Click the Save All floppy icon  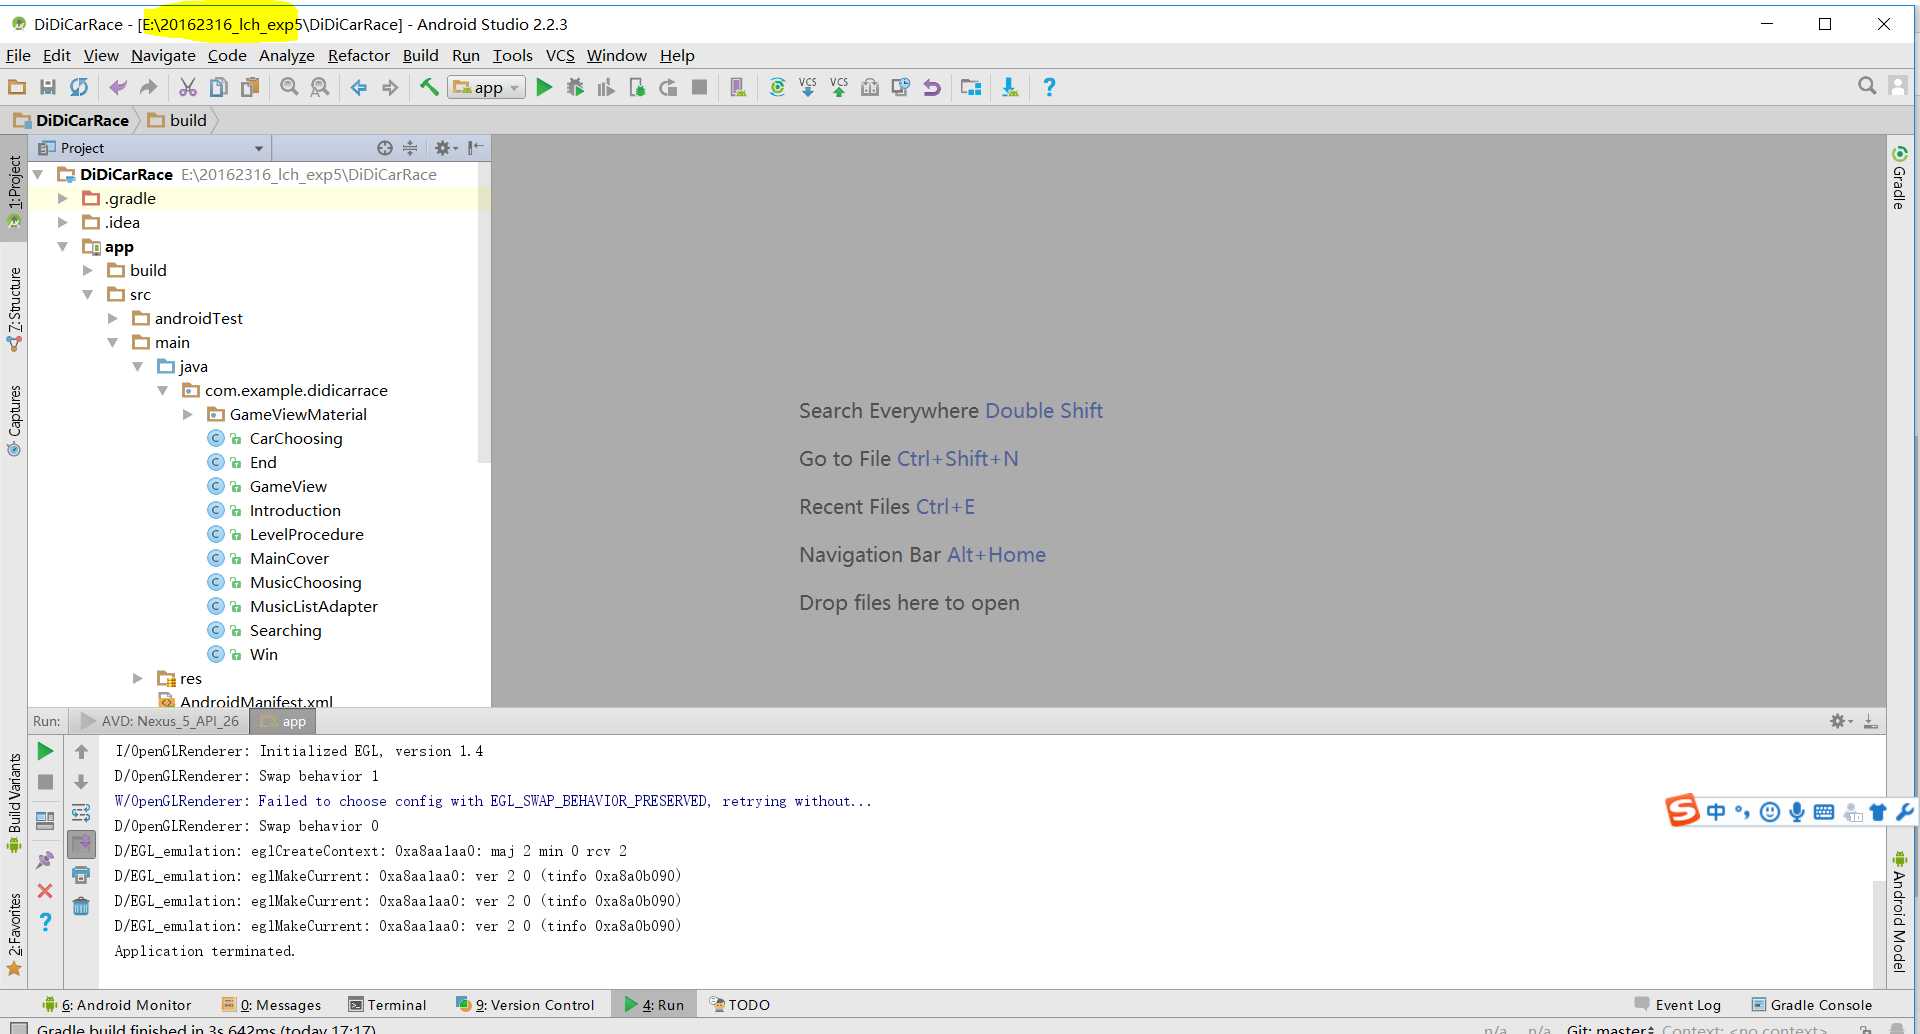point(48,87)
